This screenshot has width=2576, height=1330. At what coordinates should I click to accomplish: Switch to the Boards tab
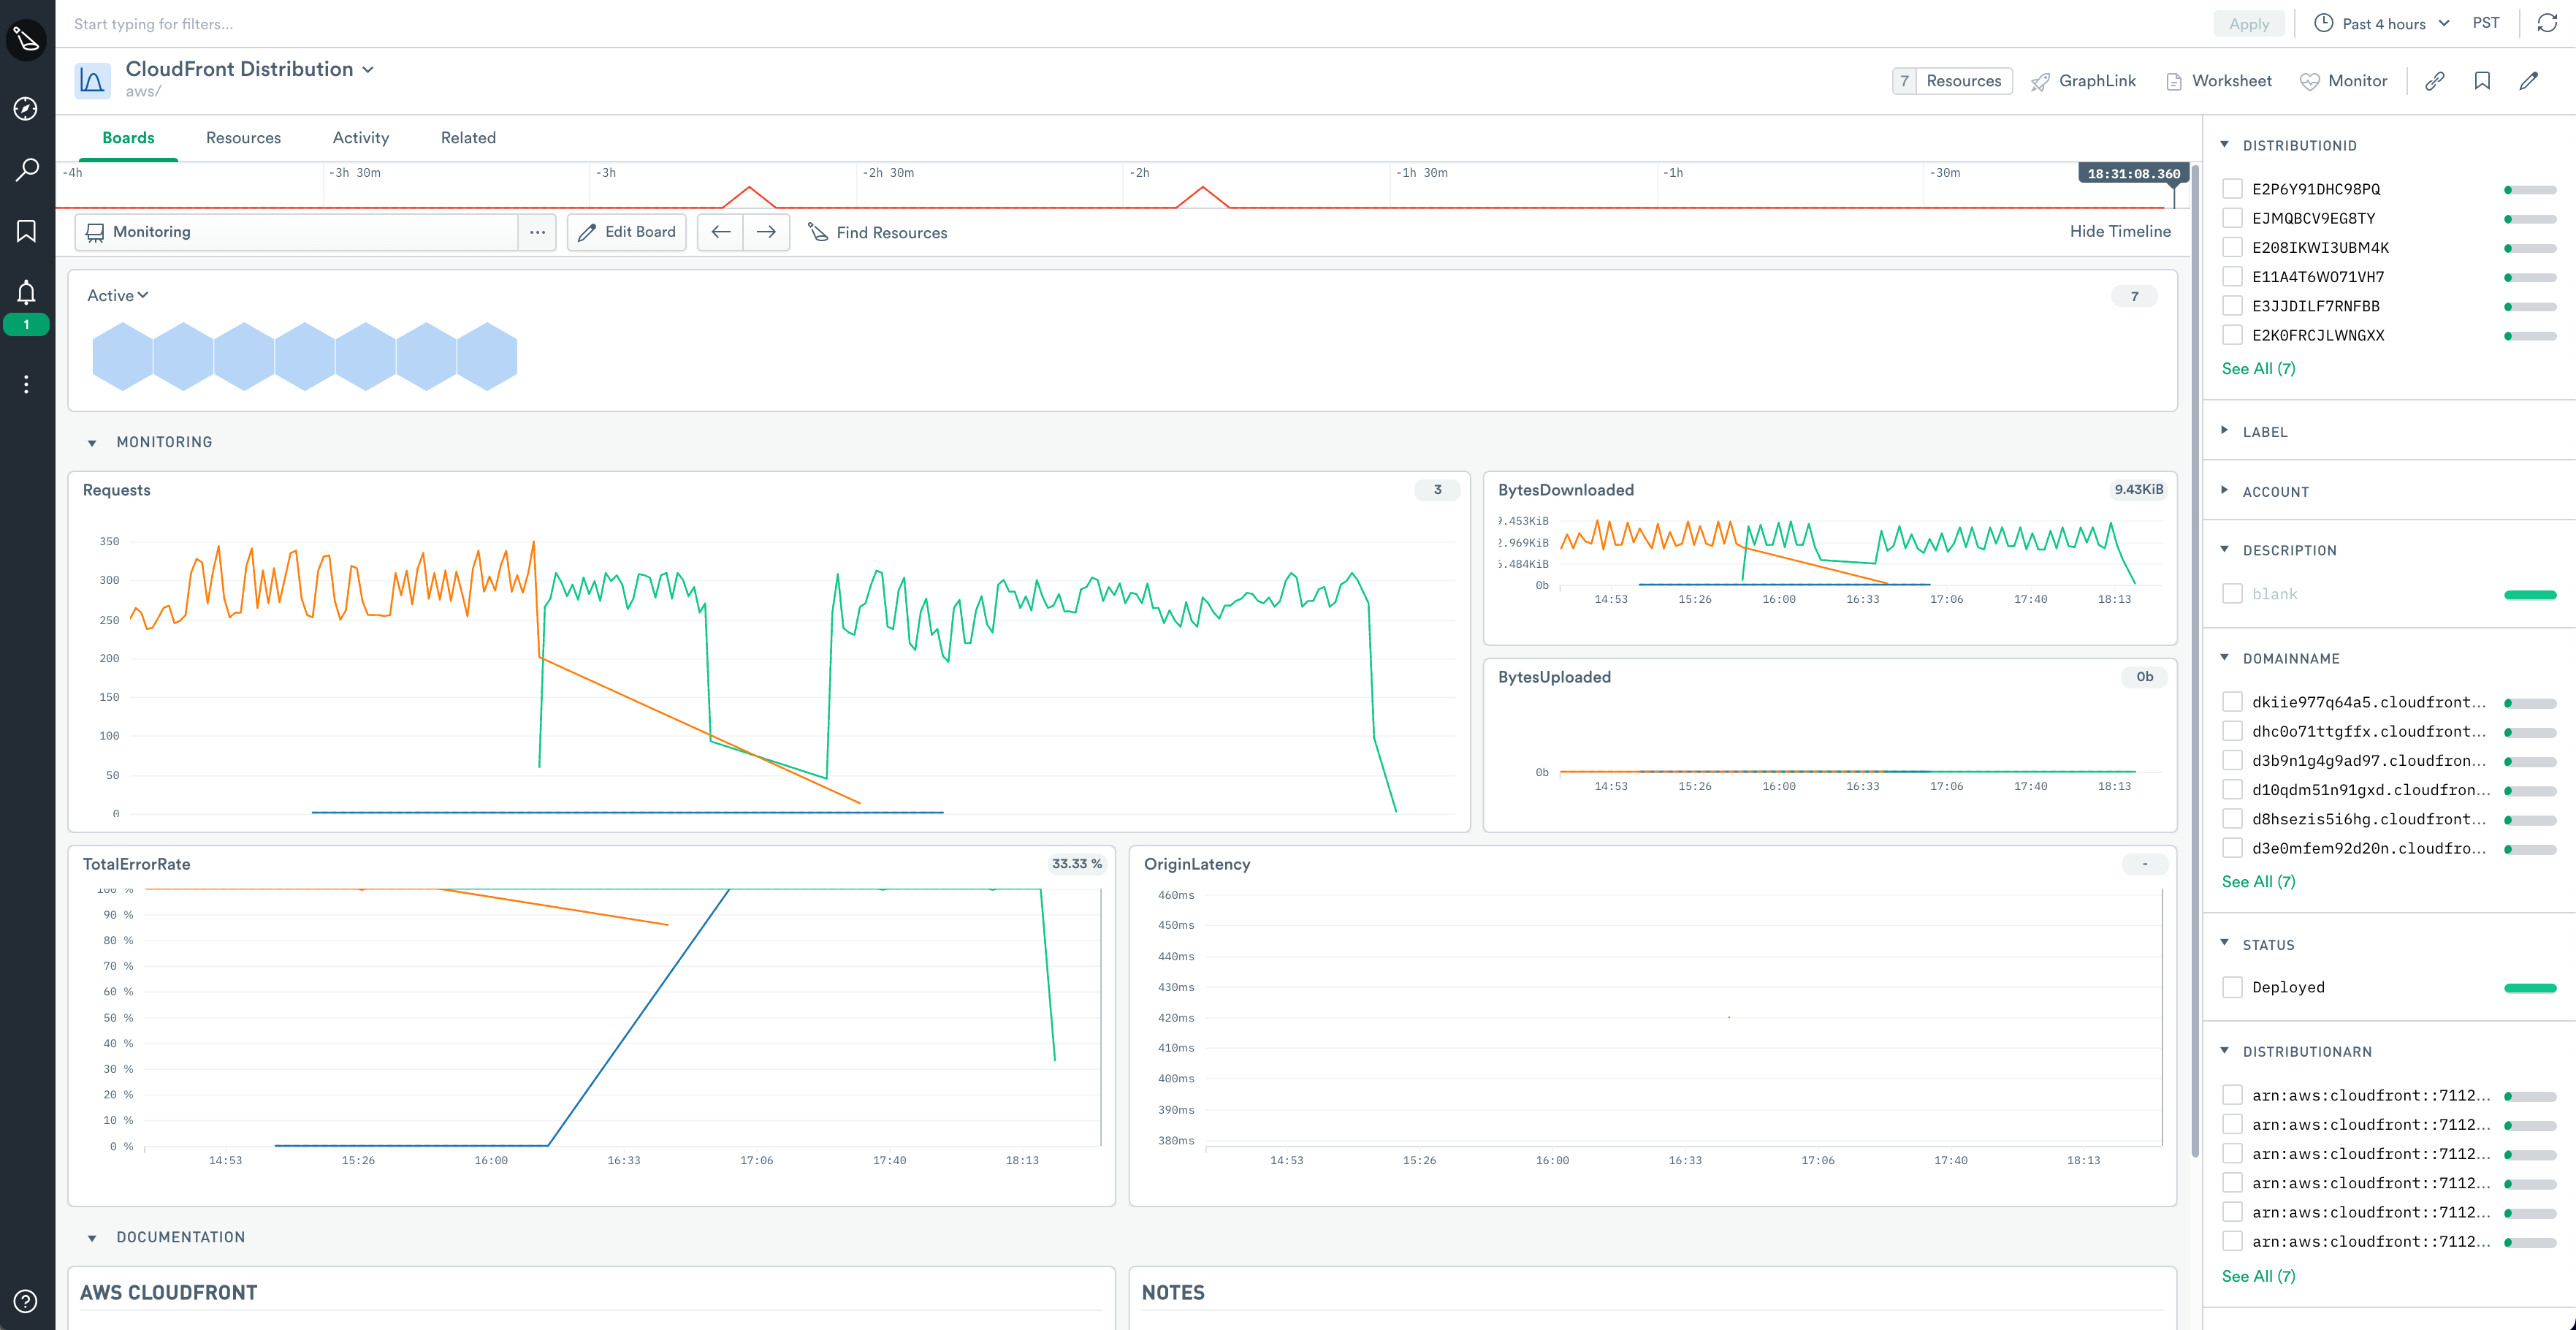pyautogui.click(x=128, y=138)
